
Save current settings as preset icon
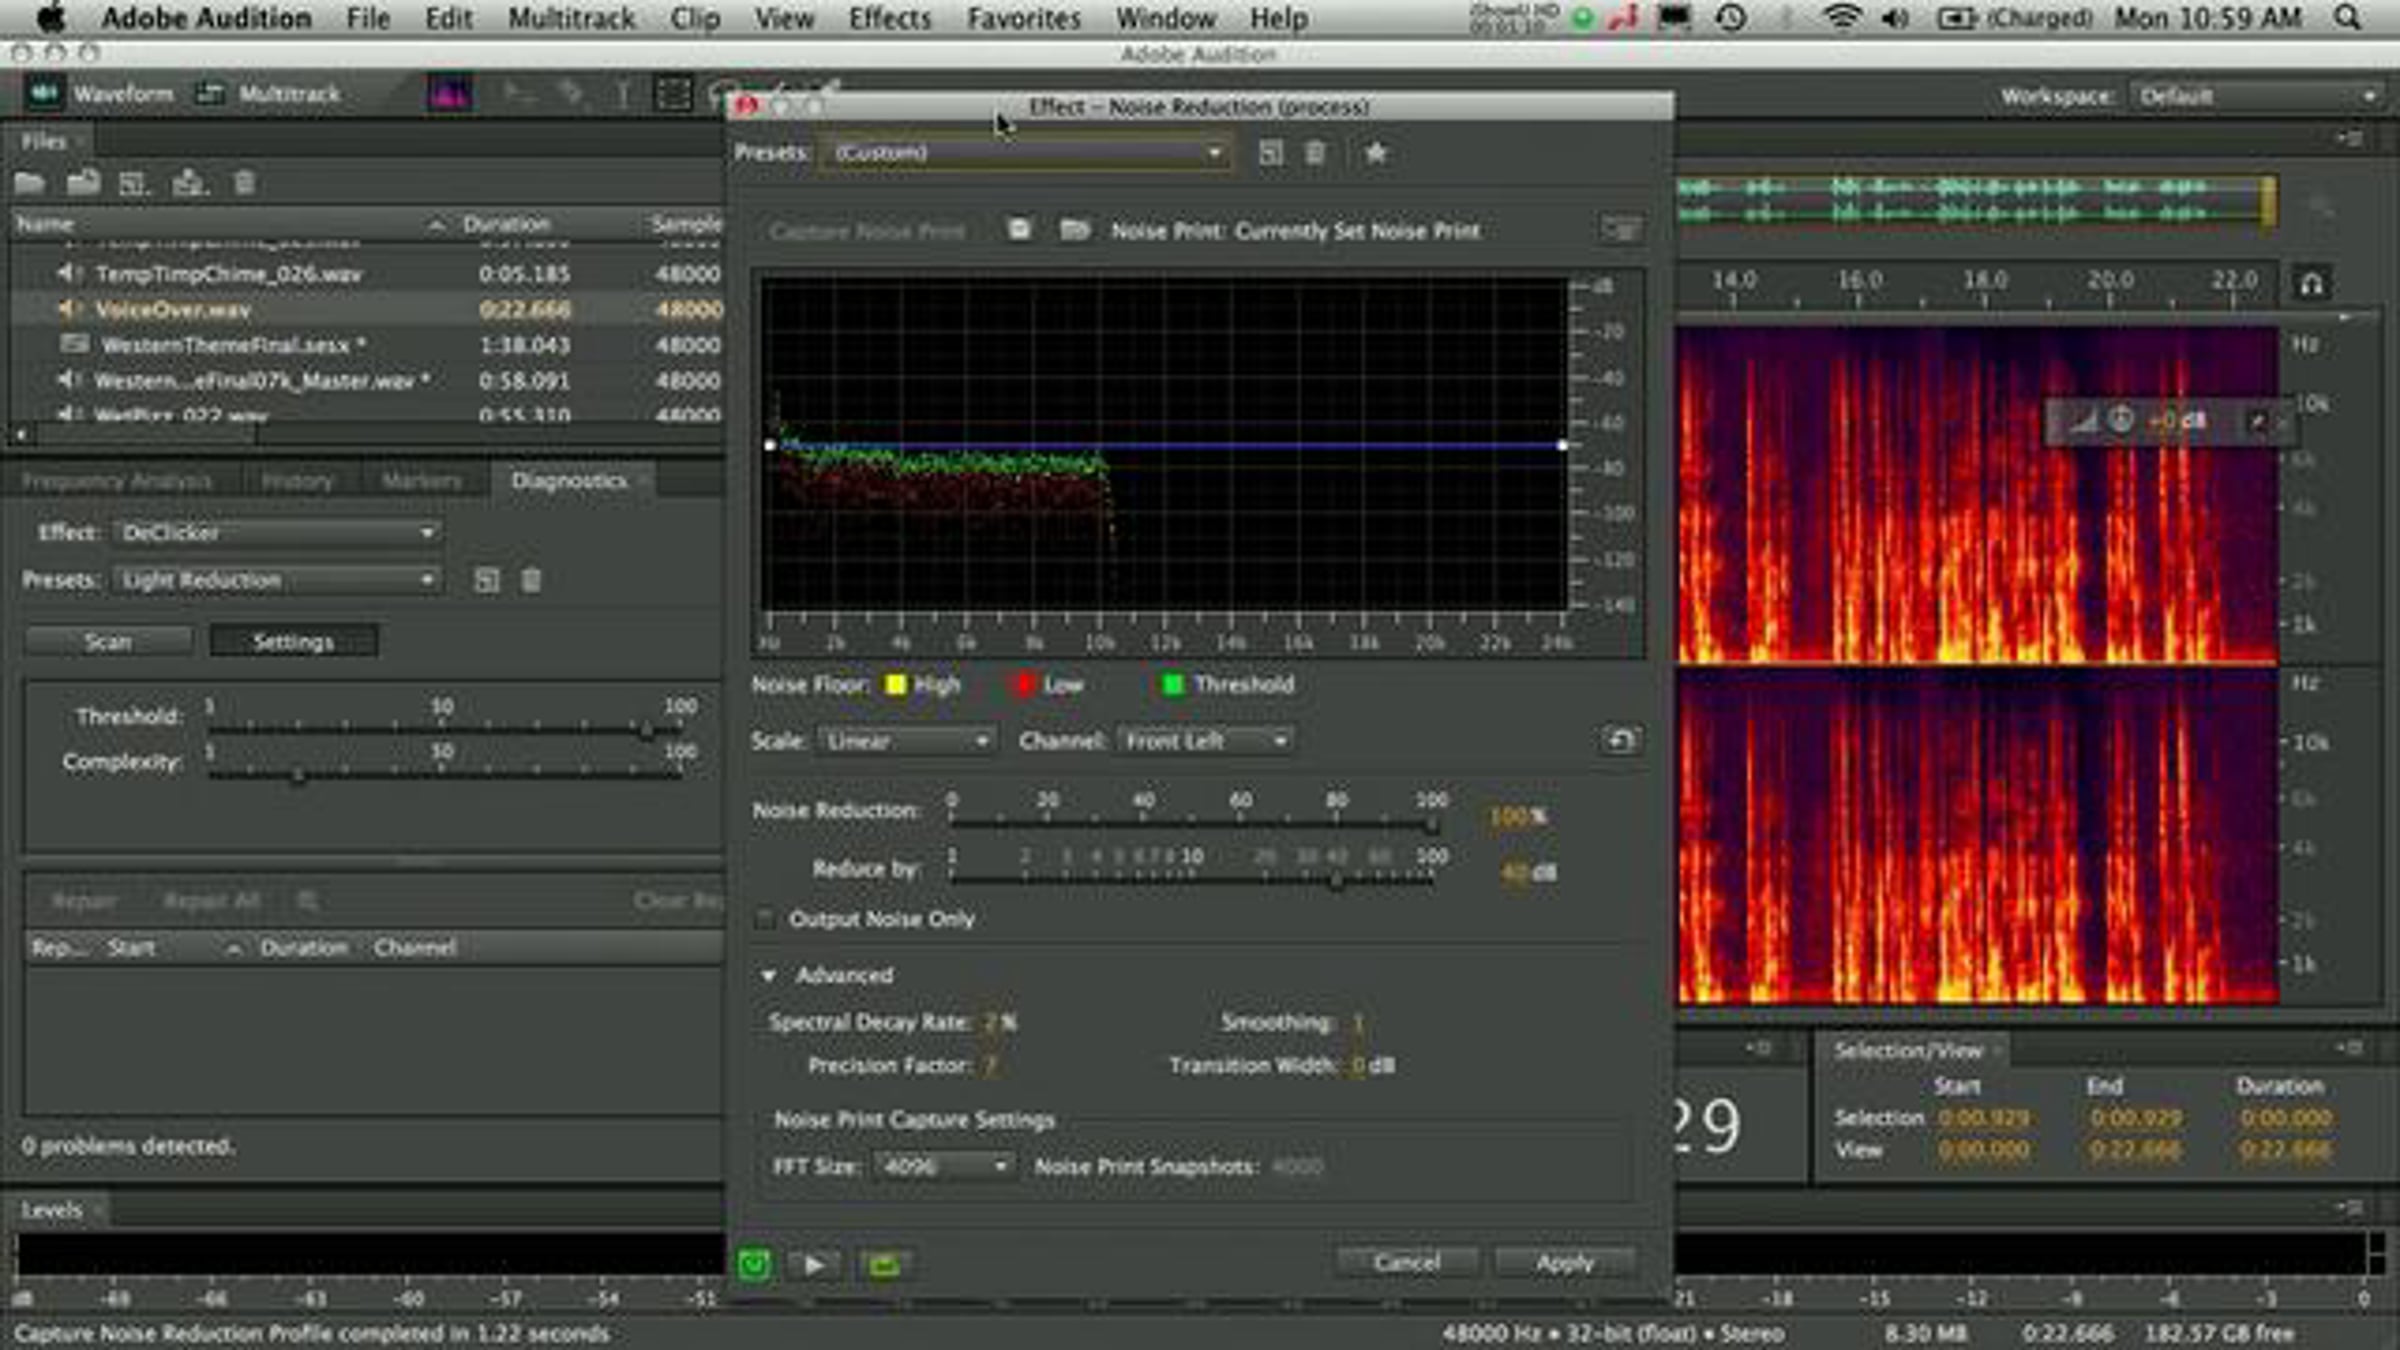1270,153
